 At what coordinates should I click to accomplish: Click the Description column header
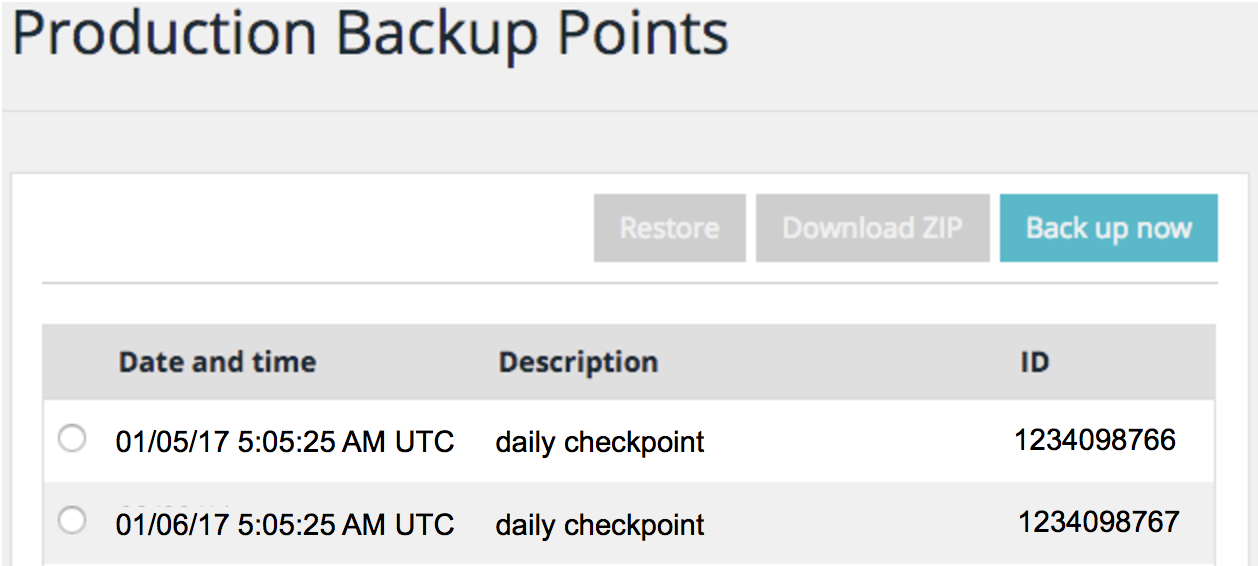[x=578, y=362]
